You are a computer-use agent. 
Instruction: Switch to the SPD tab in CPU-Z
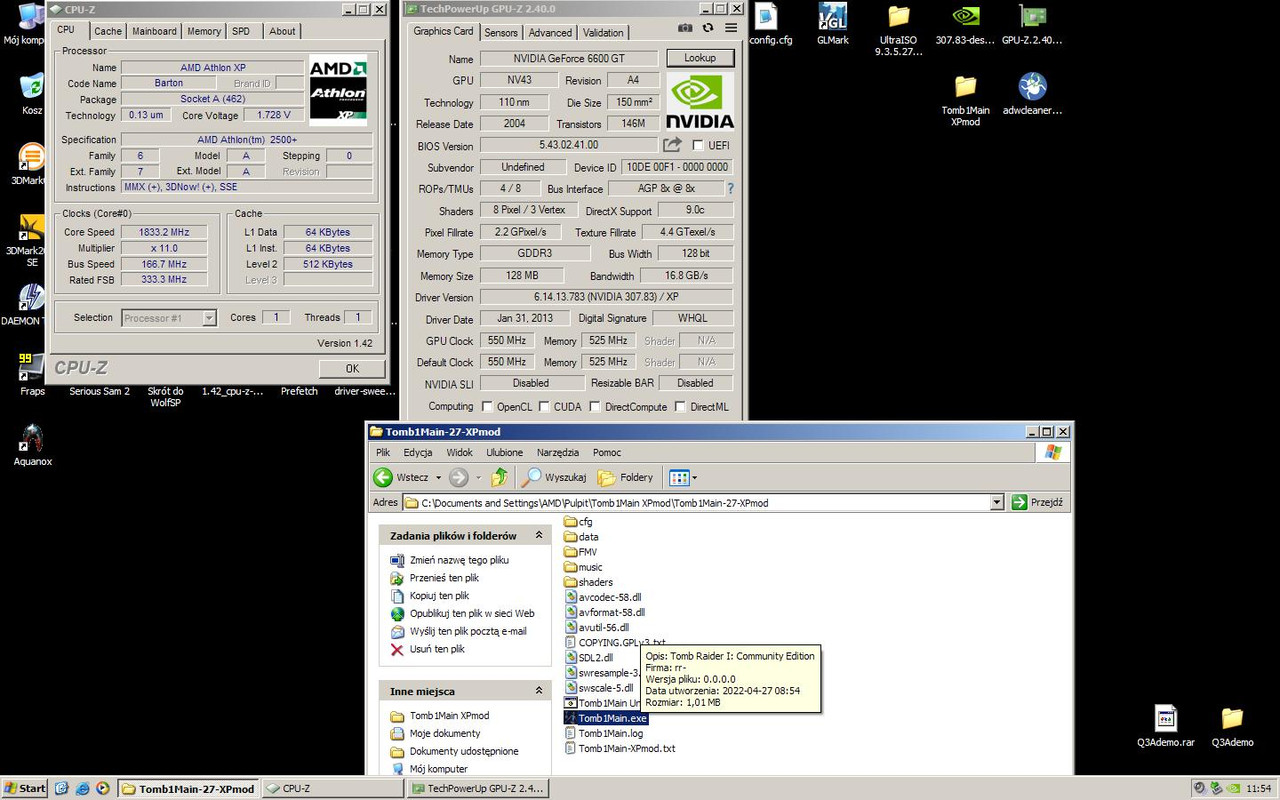(x=241, y=31)
